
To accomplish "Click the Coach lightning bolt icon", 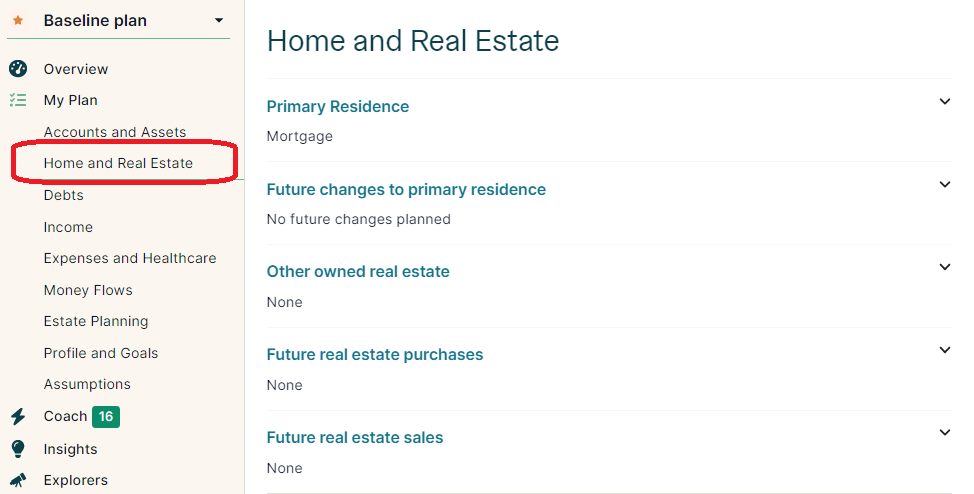I will click(x=18, y=416).
